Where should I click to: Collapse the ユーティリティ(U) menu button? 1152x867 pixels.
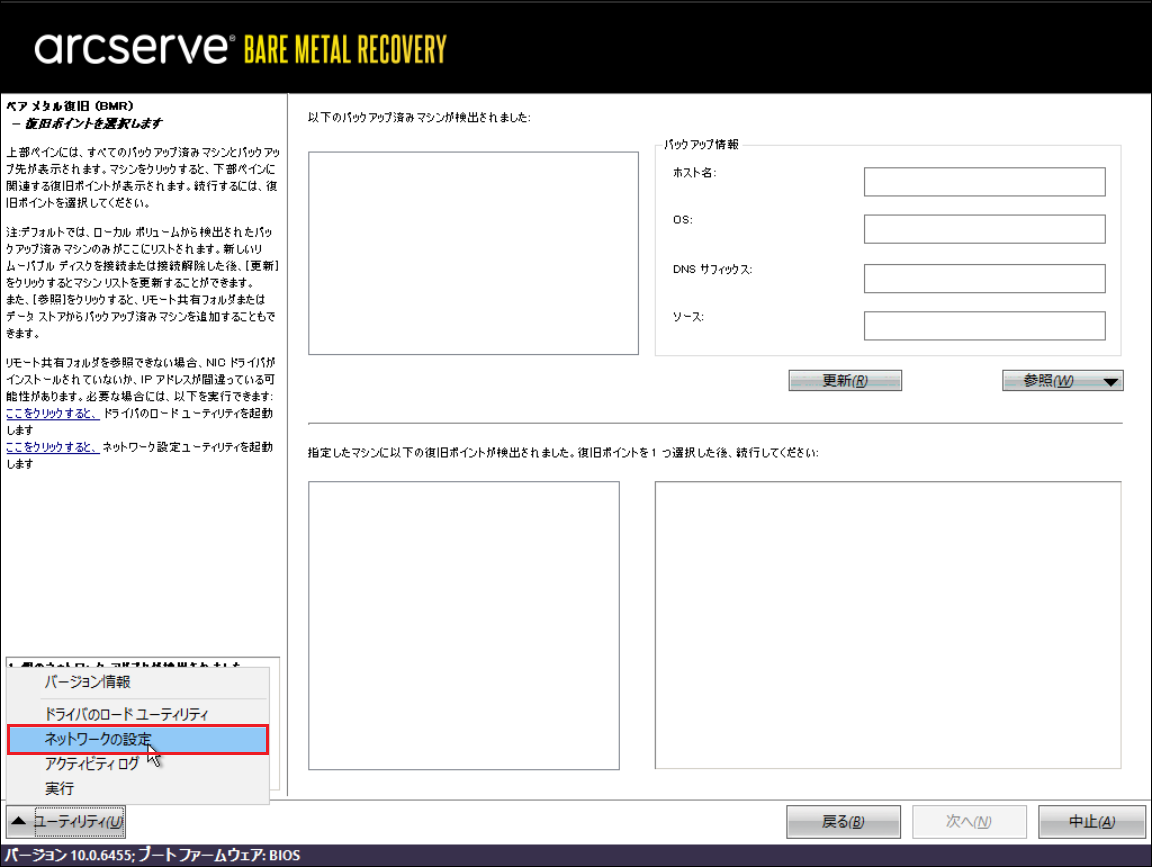(x=67, y=821)
